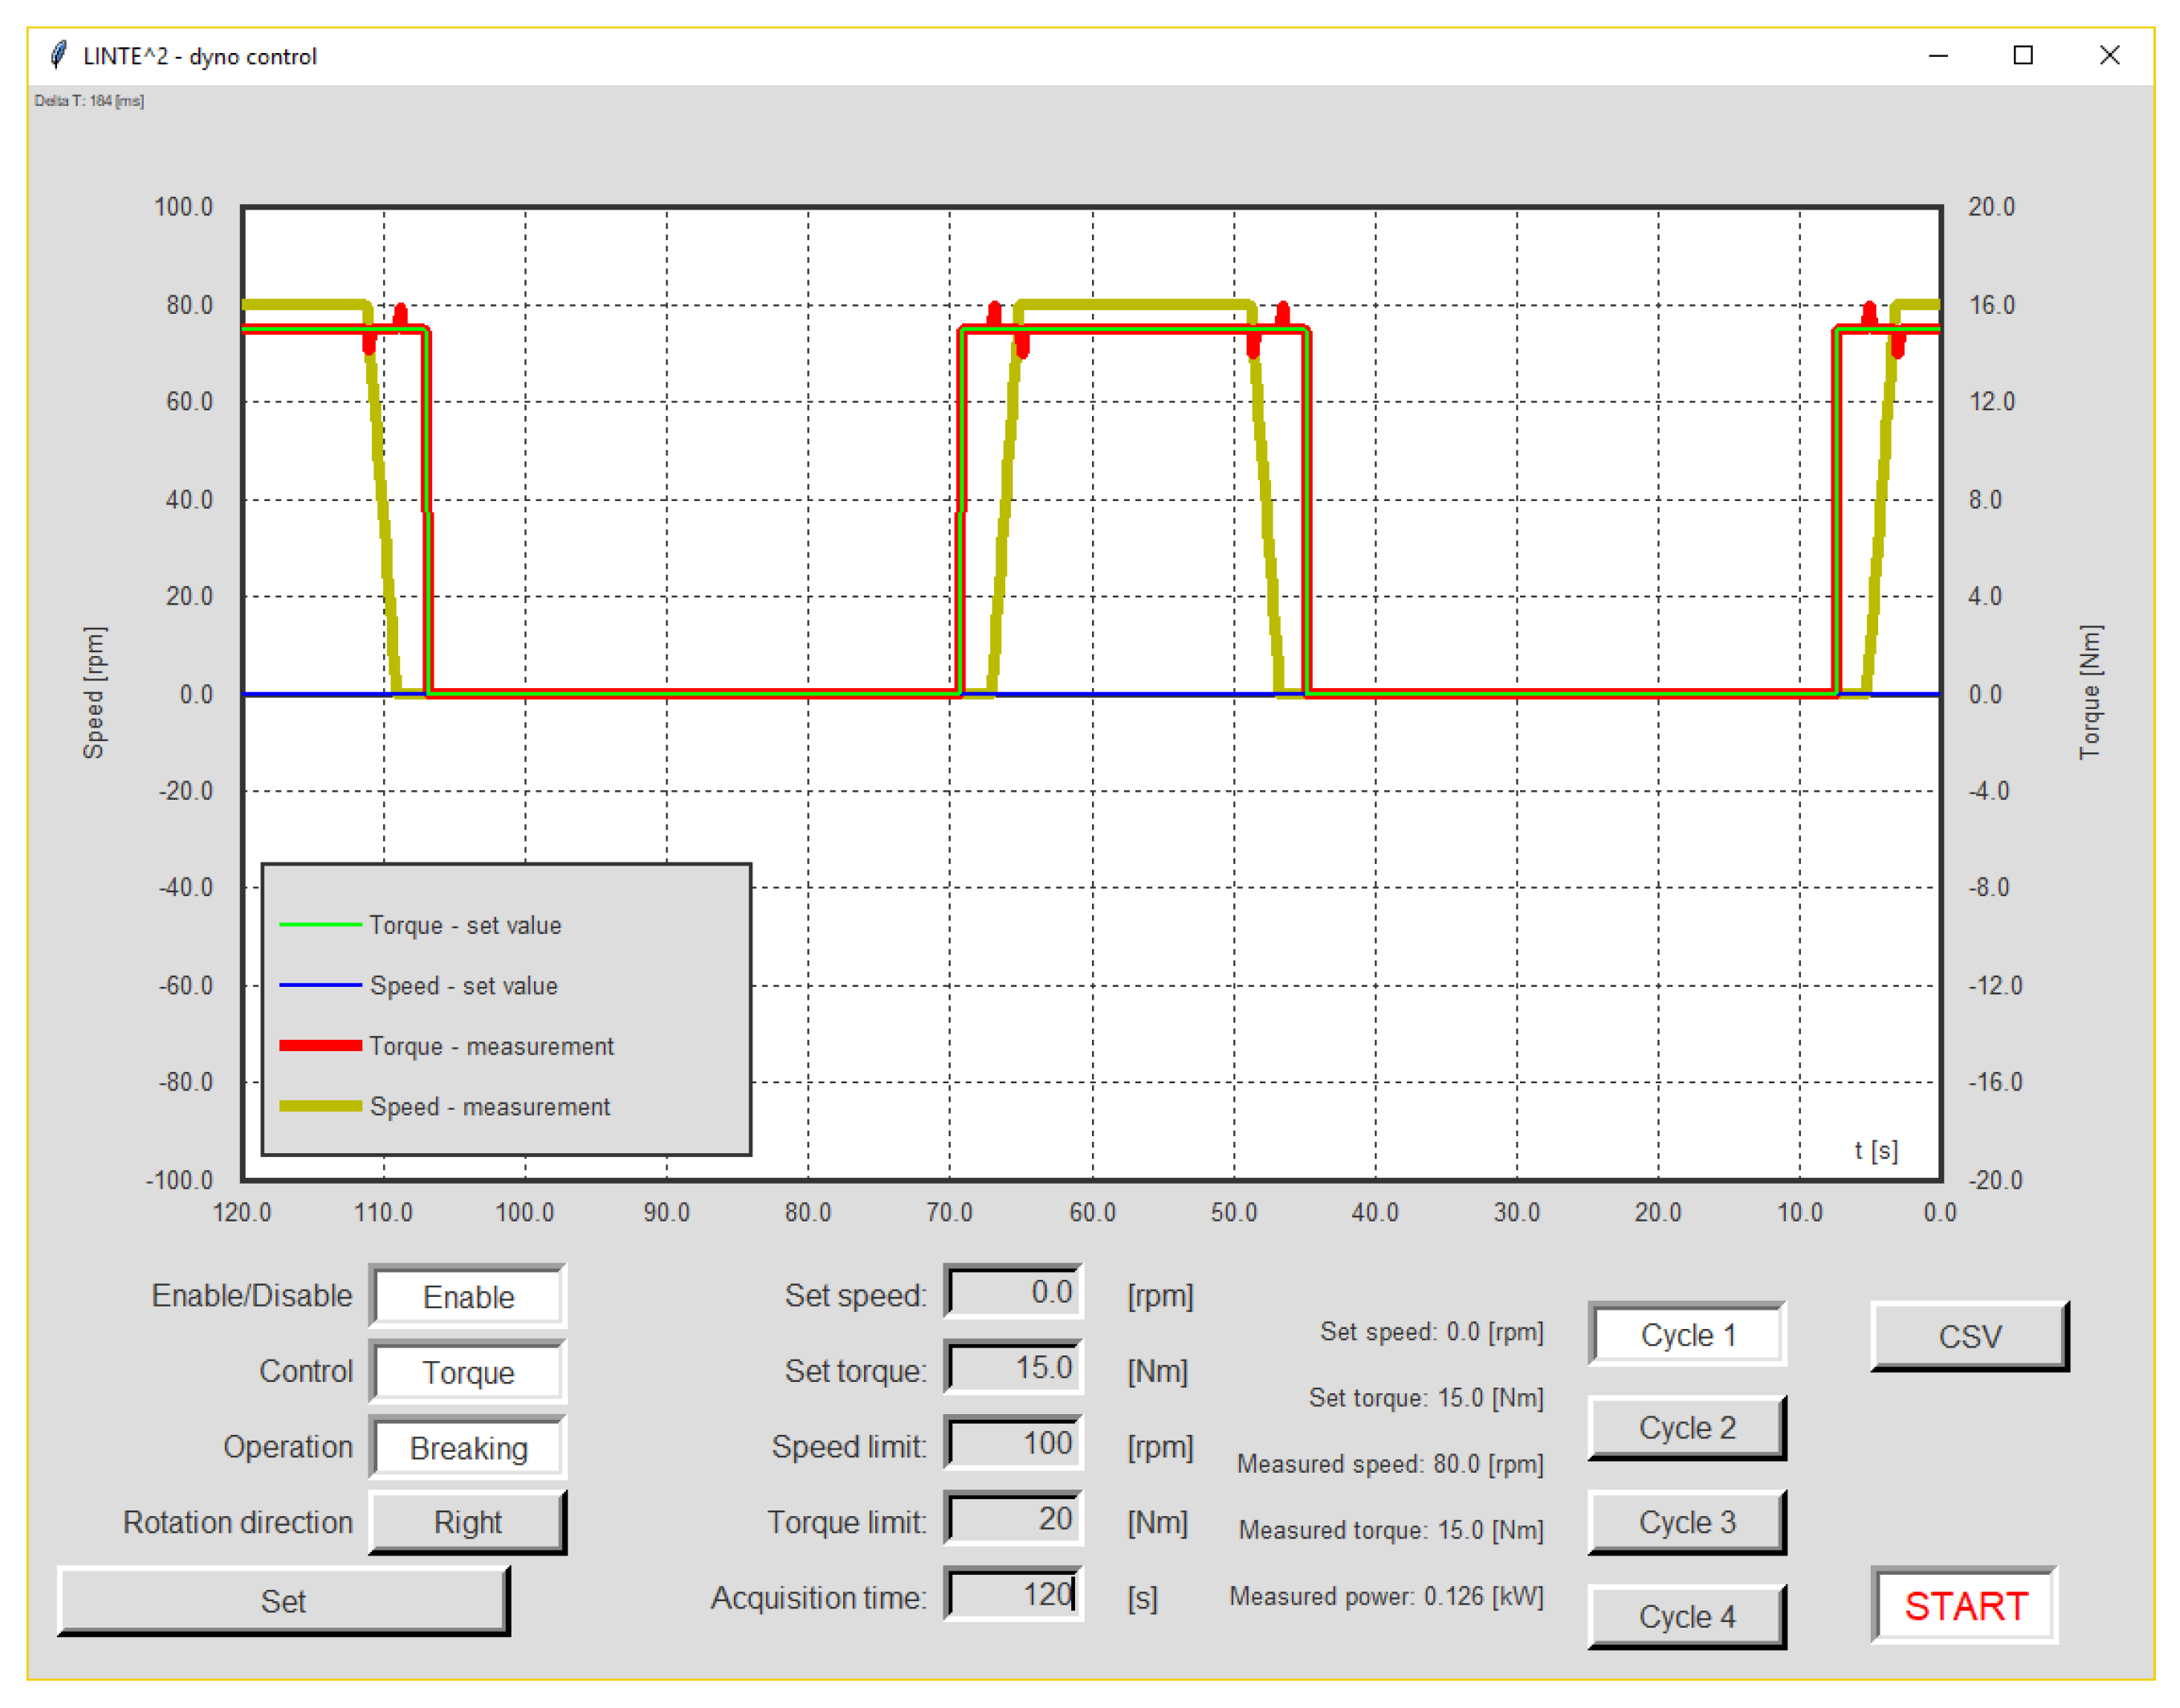Click green Torque set value legend line

[320, 925]
